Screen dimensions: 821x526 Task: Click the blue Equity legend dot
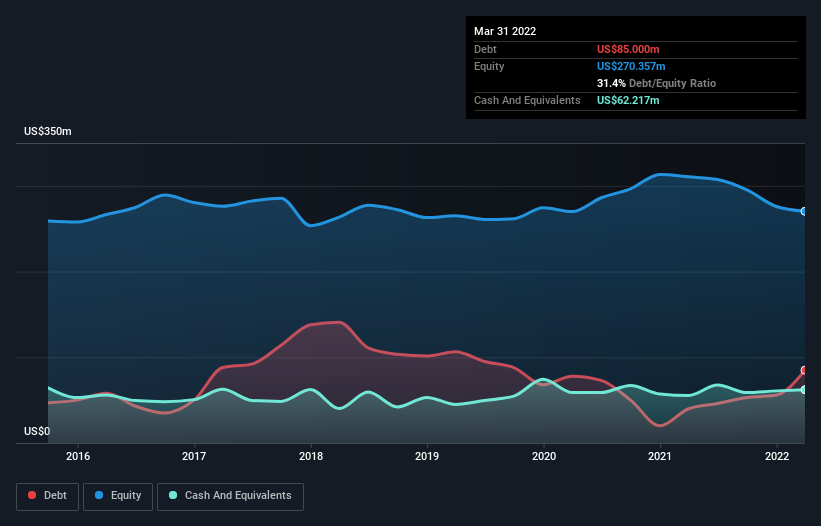point(99,495)
